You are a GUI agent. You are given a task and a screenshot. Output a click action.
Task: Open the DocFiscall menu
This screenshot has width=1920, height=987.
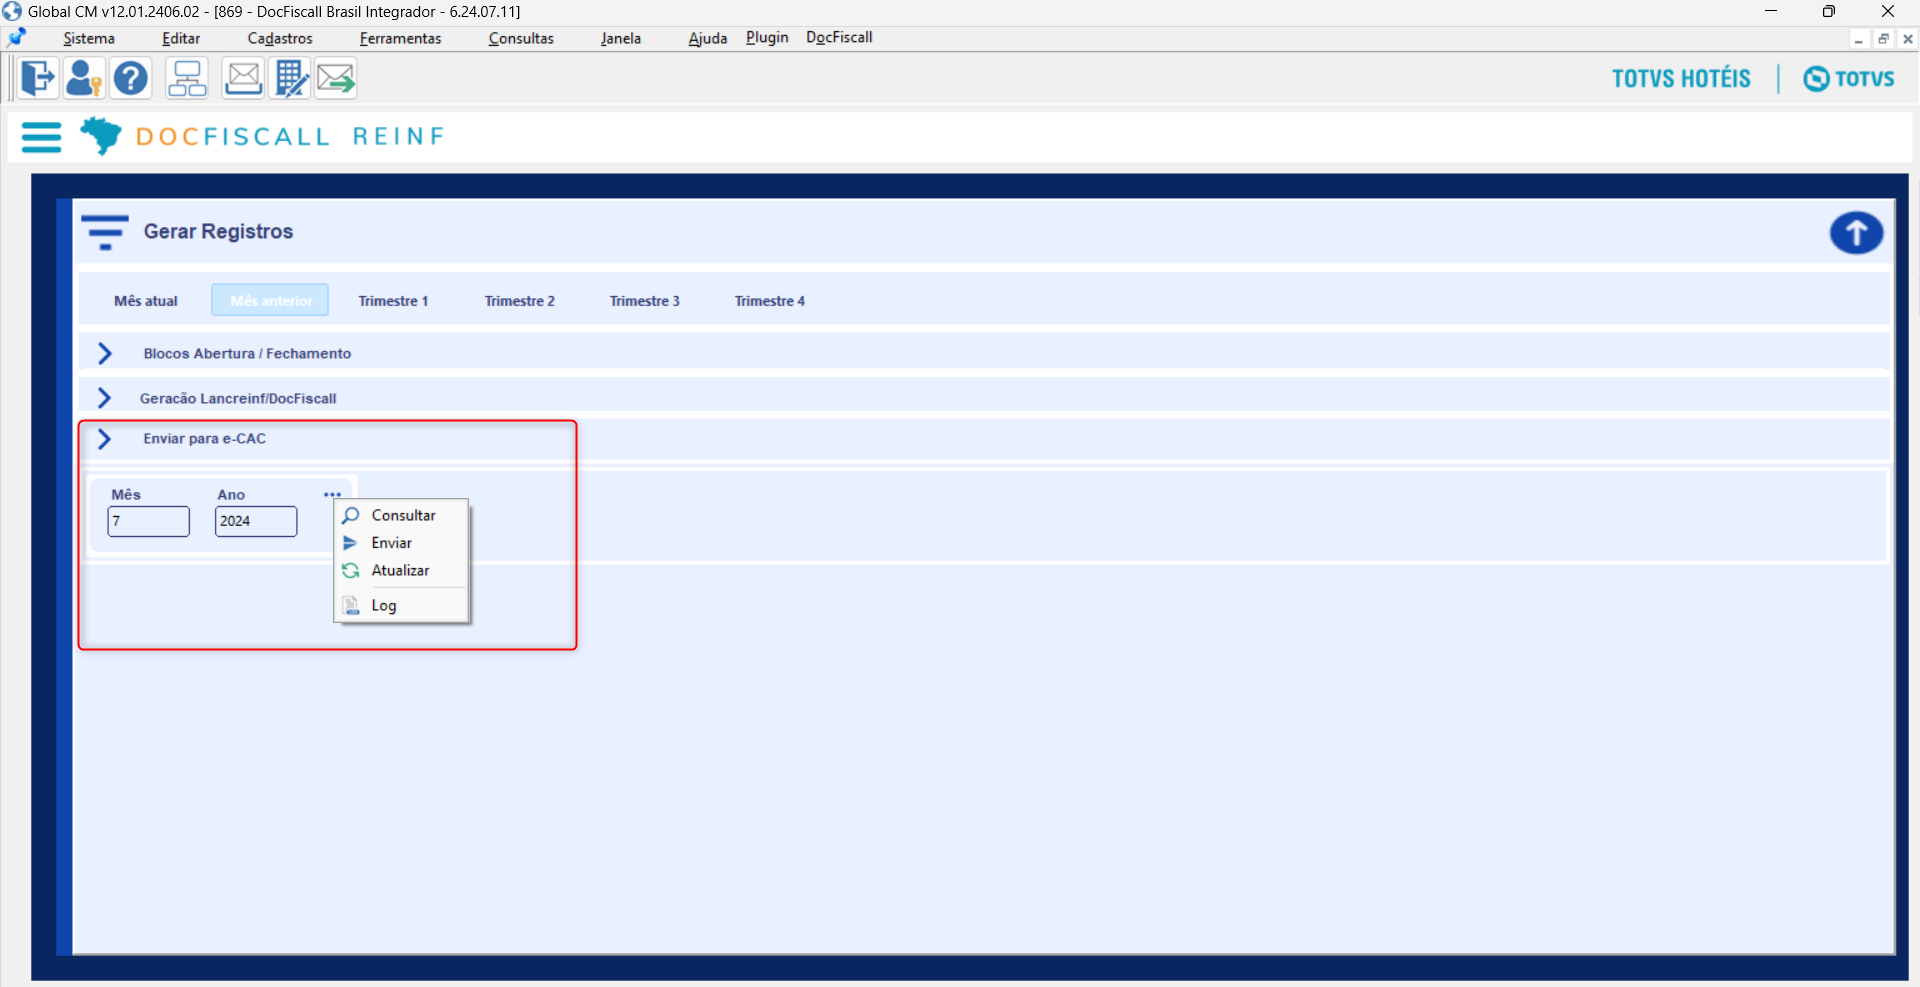tap(839, 37)
